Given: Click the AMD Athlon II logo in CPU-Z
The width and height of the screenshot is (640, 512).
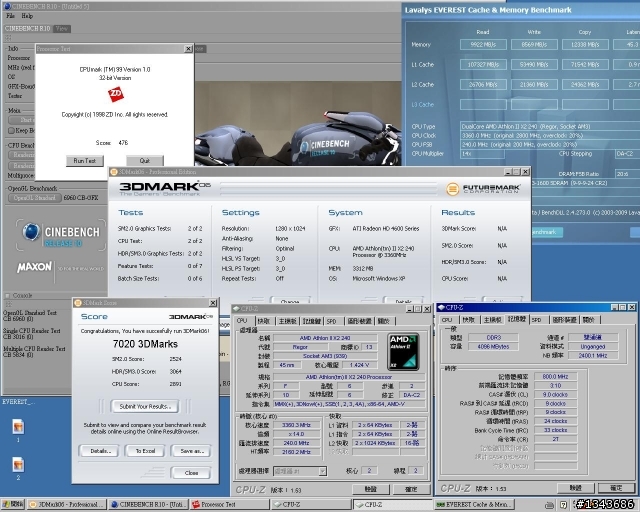Looking at the screenshot, I should click(403, 352).
